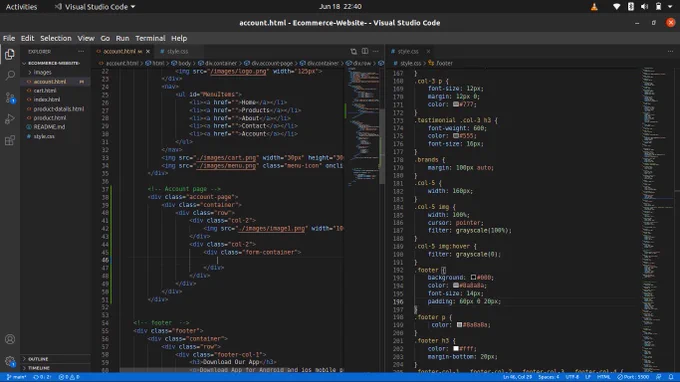This screenshot has width=680, height=382.
Task: Open the View menu
Action: tap(86, 38)
